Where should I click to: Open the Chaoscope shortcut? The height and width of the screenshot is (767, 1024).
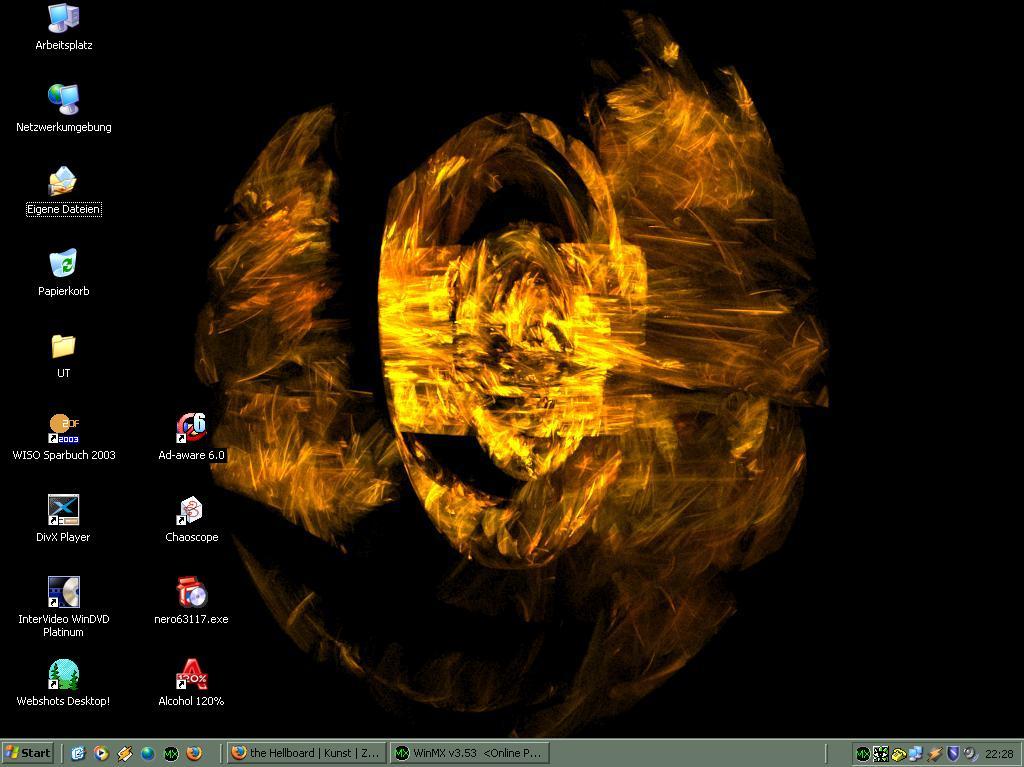[191, 510]
